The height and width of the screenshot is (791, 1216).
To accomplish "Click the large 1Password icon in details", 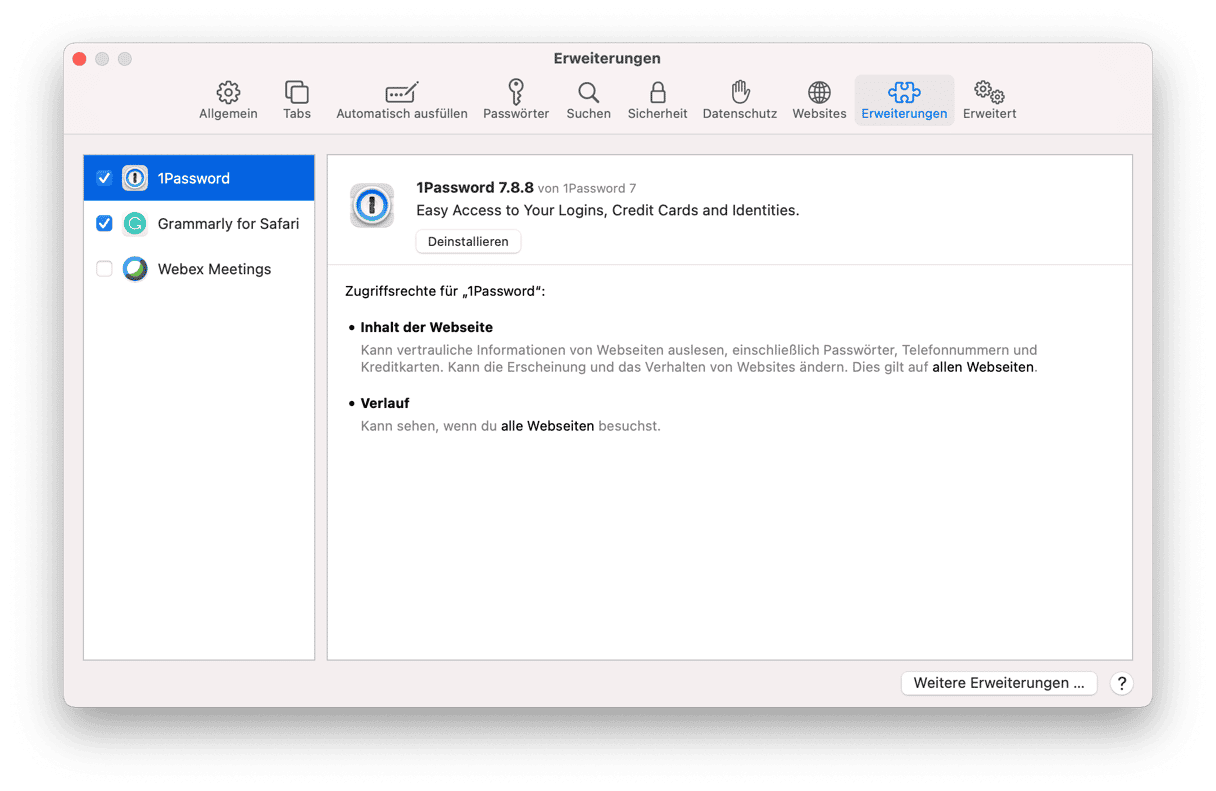I will (372, 205).
